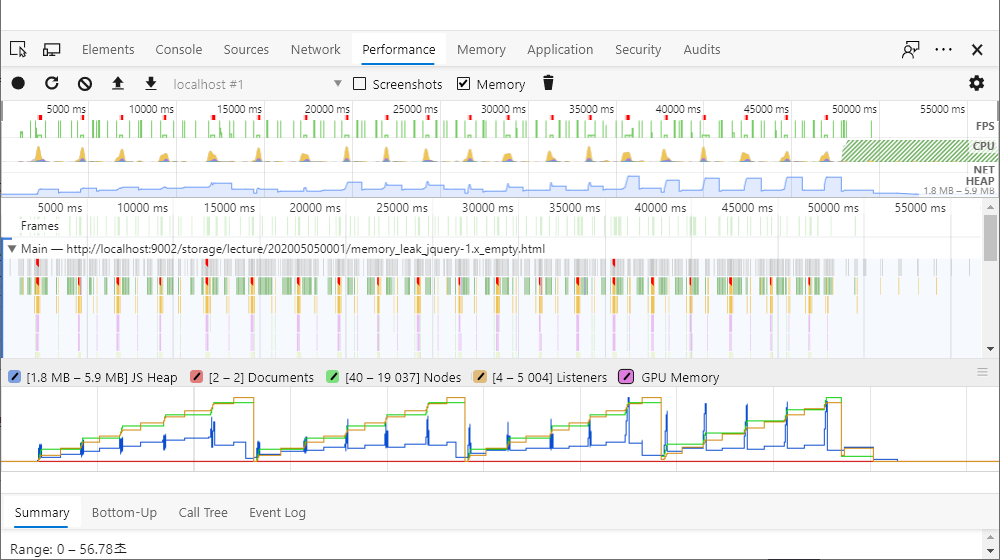Open the Audits tab
Viewport: 1000px width, 560px height.
point(702,49)
